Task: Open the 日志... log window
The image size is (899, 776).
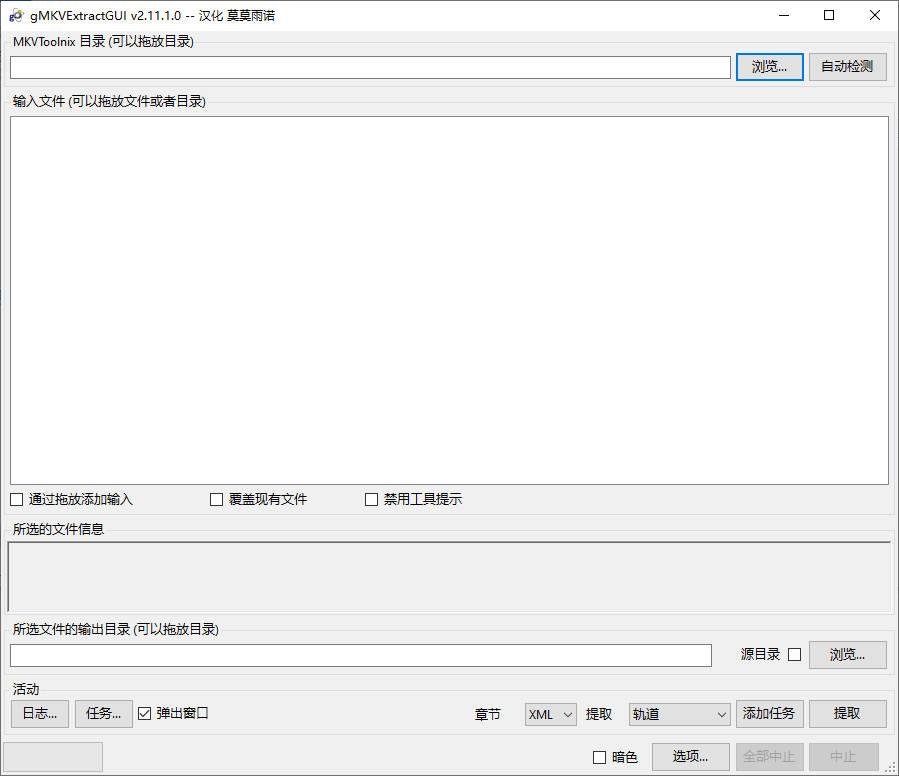Action: tap(40, 713)
